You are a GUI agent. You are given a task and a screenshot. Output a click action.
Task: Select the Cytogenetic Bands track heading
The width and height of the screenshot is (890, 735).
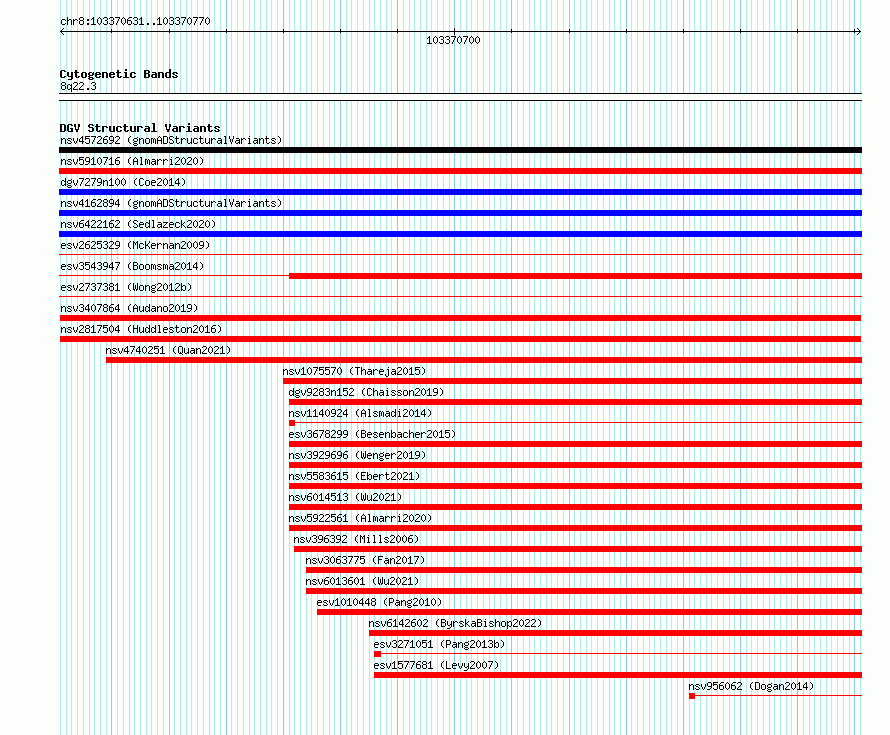[119, 74]
